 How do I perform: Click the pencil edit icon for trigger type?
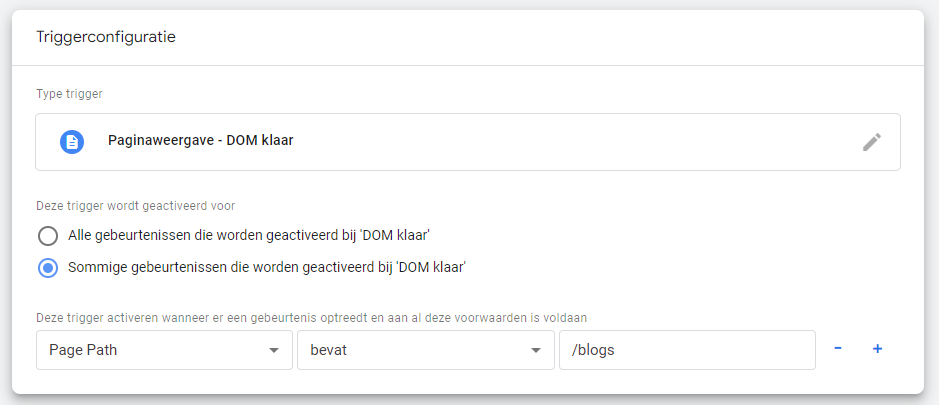pos(872,142)
